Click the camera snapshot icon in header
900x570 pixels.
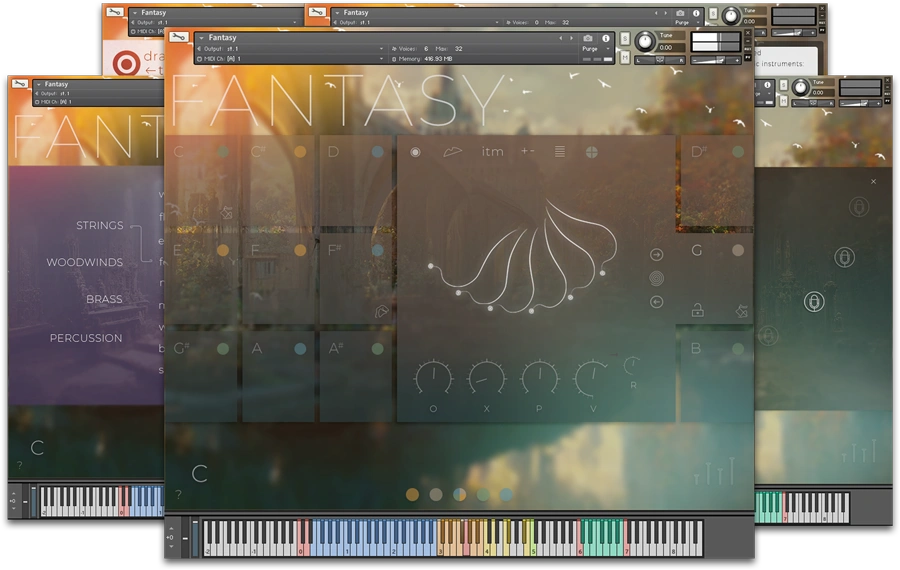tap(588, 38)
